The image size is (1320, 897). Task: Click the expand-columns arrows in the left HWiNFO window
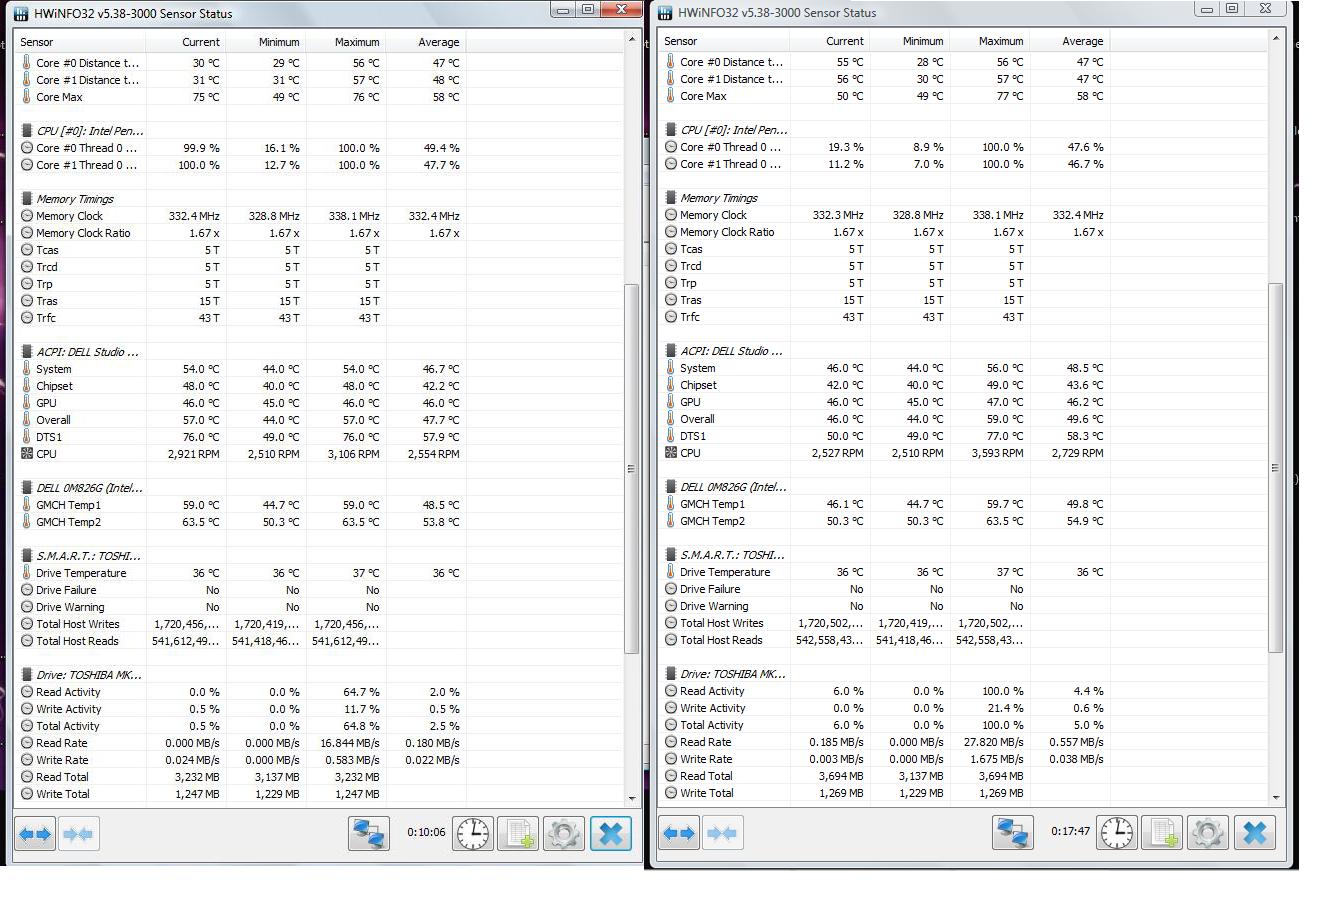[35, 833]
